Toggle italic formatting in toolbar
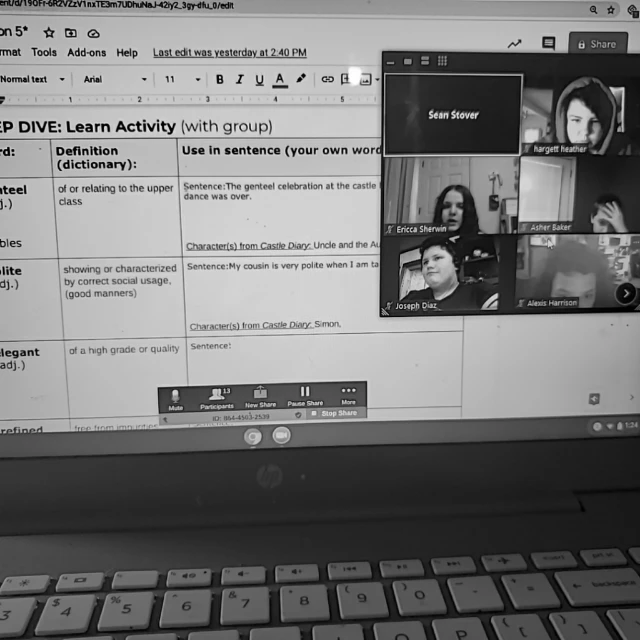 (x=240, y=79)
